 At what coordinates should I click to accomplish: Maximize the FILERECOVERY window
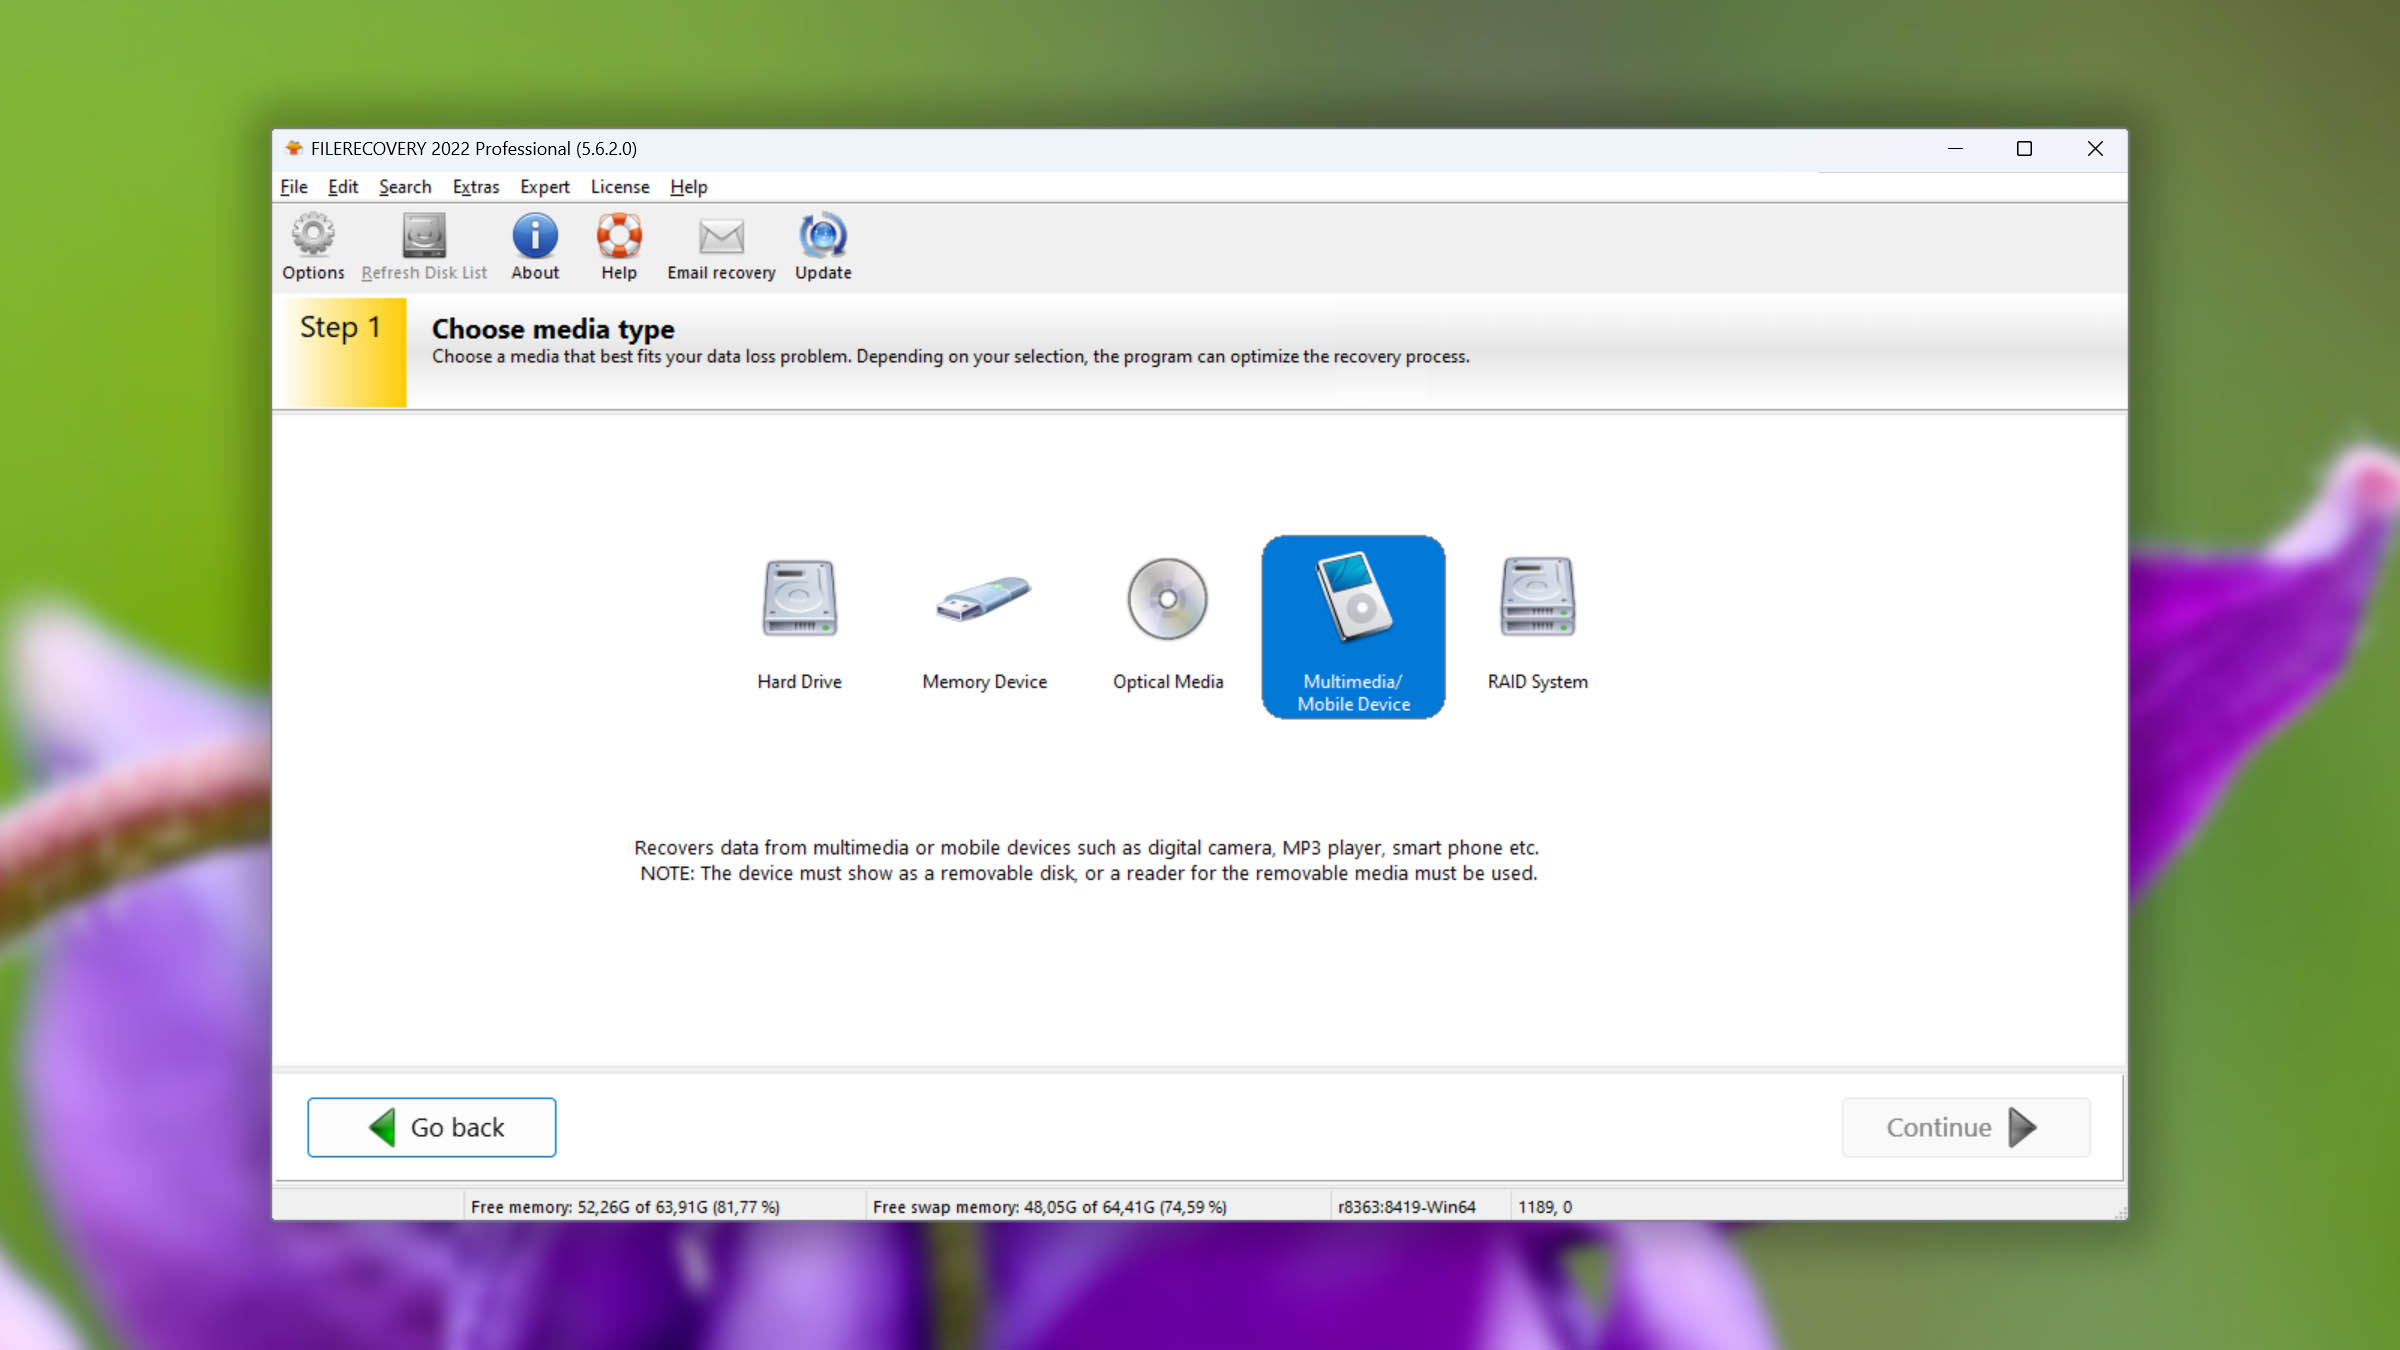coord(2024,149)
